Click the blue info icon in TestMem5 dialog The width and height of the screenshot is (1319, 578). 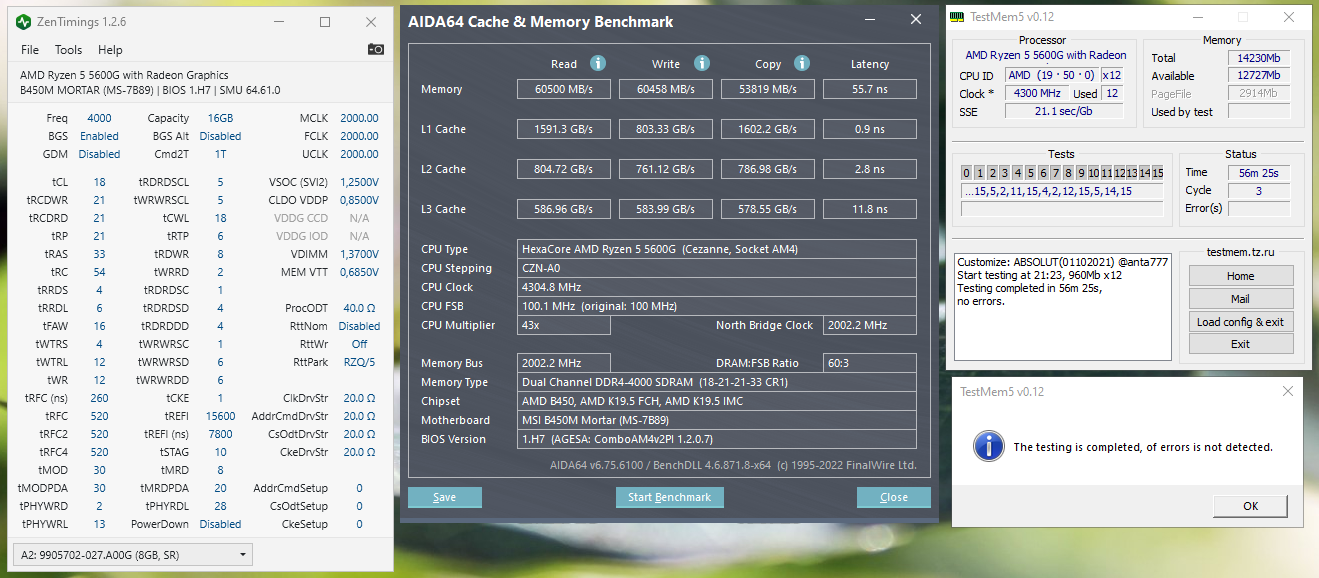pyautogui.click(x=990, y=446)
